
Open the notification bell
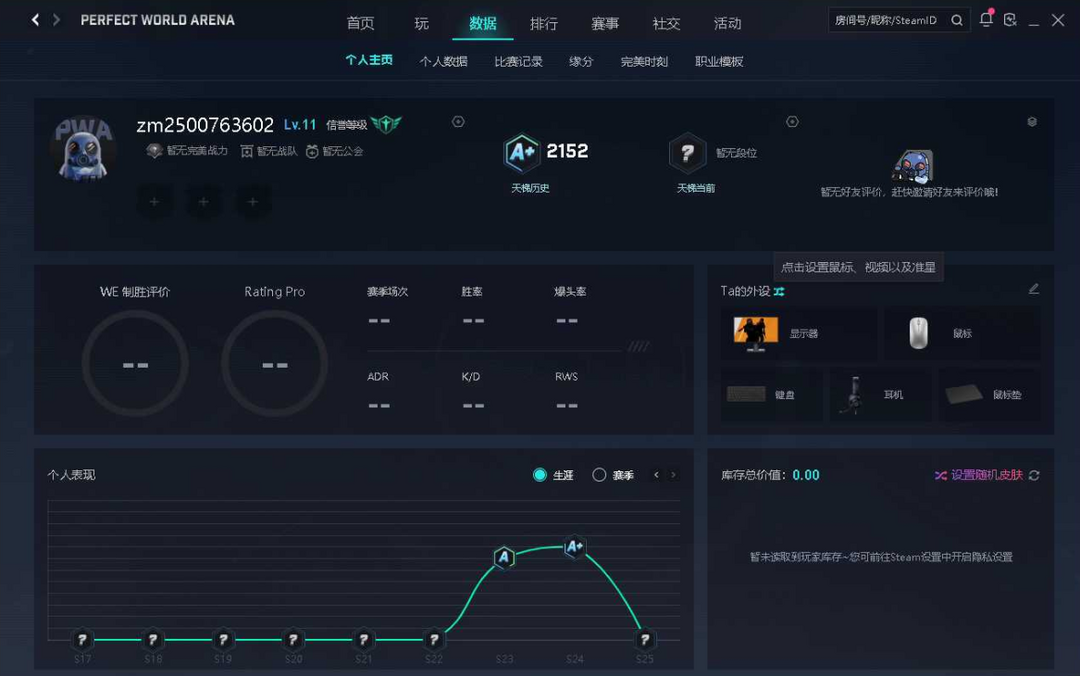(986, 19)
